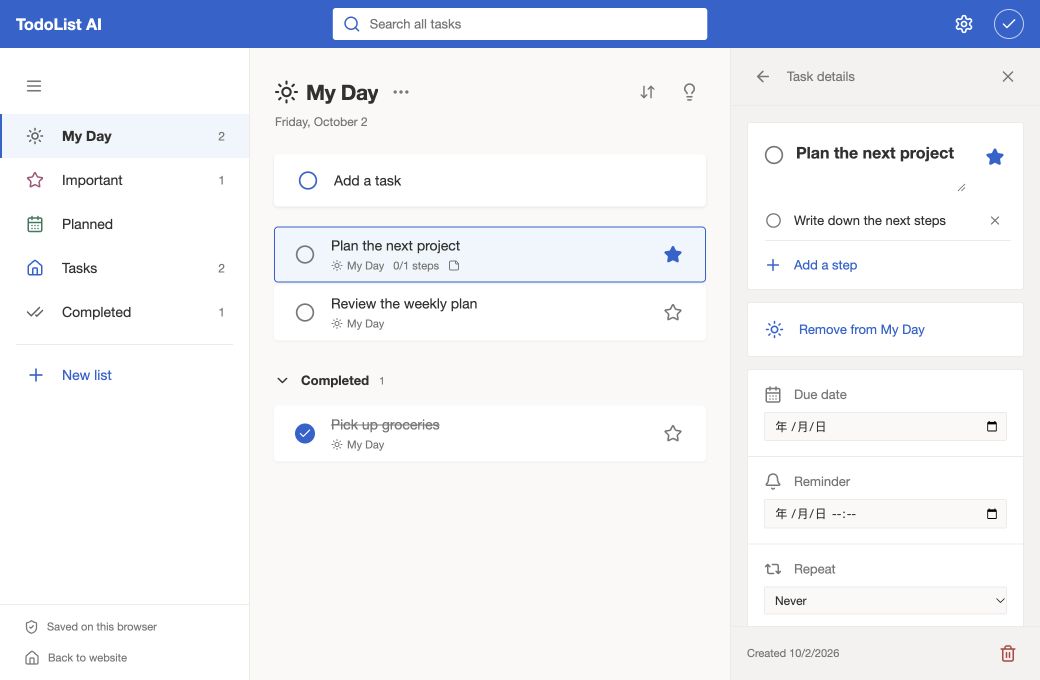
Task: Click the search magnifier icon
Action: [352, 24]
